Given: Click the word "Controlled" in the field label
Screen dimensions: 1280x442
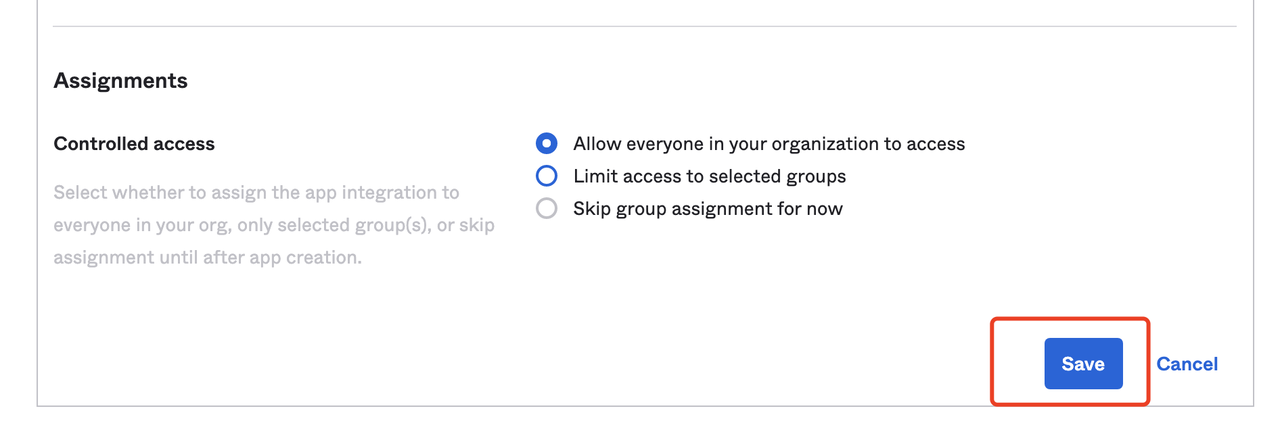Looking at the screenshot, I should point(96,143).
